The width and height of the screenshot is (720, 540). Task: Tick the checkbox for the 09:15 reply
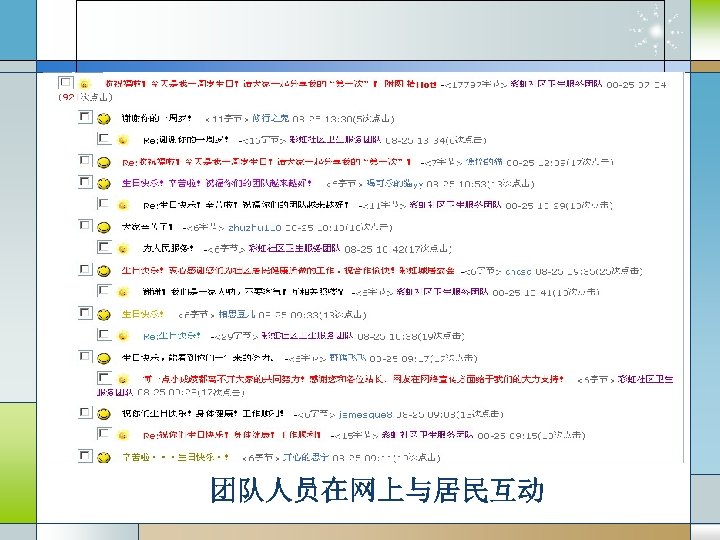point(104,433)
